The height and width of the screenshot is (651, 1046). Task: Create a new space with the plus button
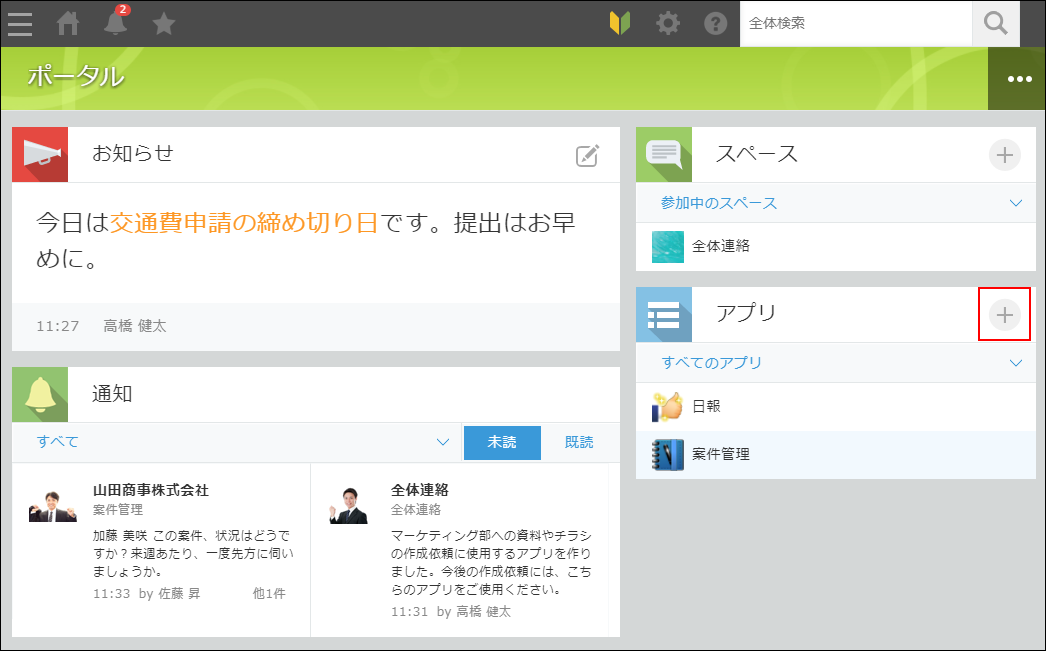(x=1004, y=154)
